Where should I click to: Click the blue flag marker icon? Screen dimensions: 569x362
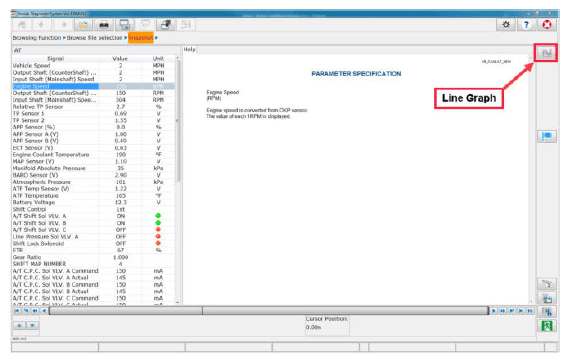click(547, 136)
